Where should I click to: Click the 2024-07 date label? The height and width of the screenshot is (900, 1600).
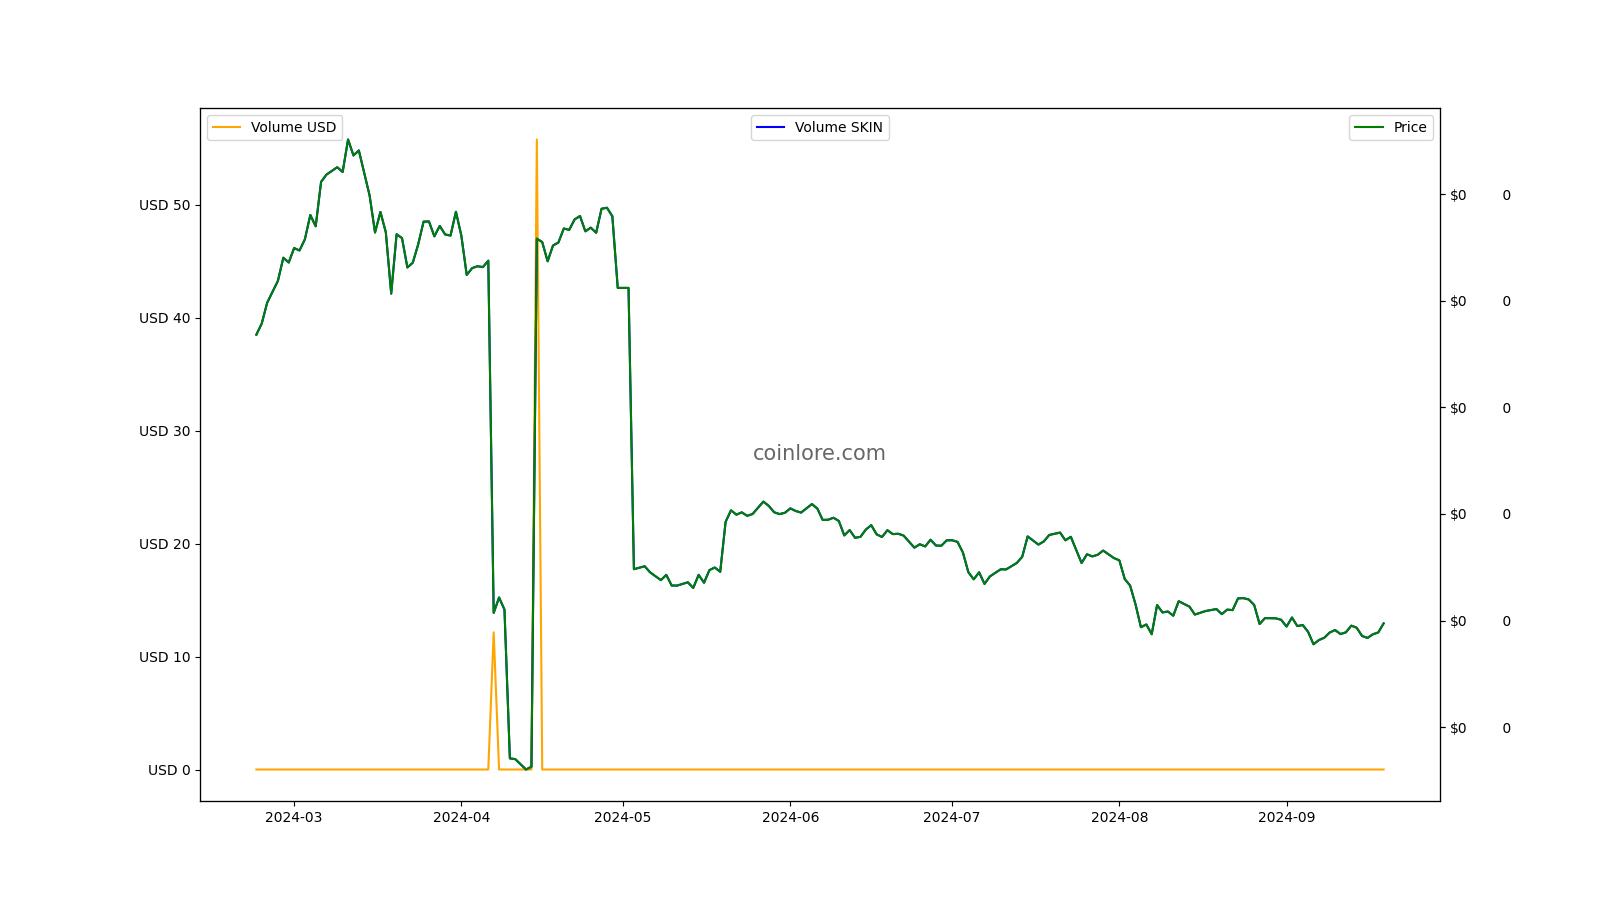(952, 817)
